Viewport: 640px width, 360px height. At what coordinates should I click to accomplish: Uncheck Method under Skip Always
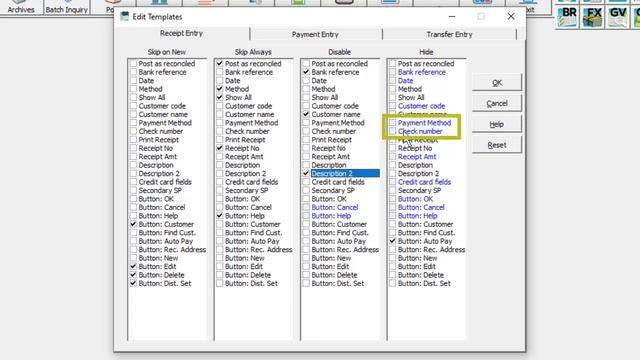pyautogui.click(x=220, y=89)
